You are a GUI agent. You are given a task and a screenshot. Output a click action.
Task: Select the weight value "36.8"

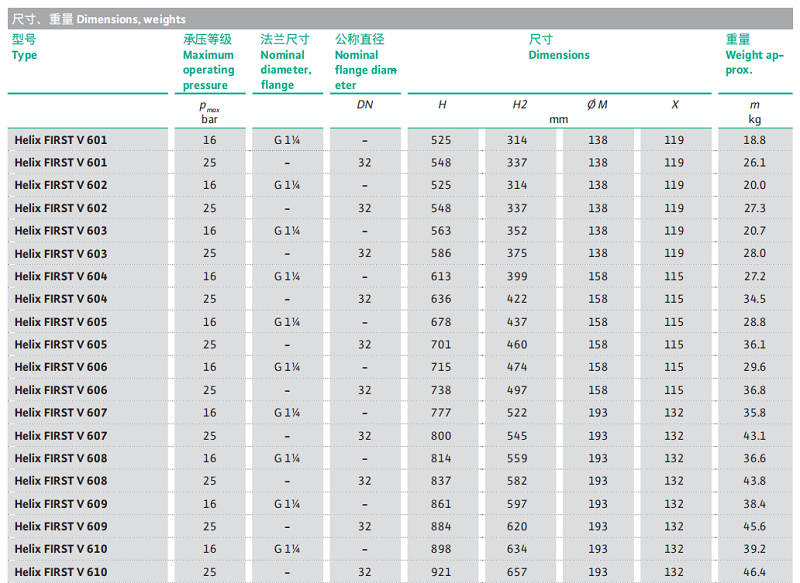coord(755,390)
